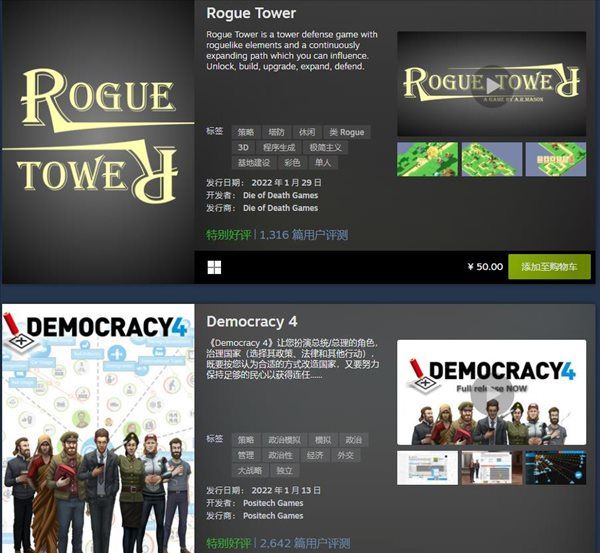Open second Democracy 4 screenshot thumbnail
The height and width of the screenshot is (553, 600).
pyautogui.click(x=492, y=468)
